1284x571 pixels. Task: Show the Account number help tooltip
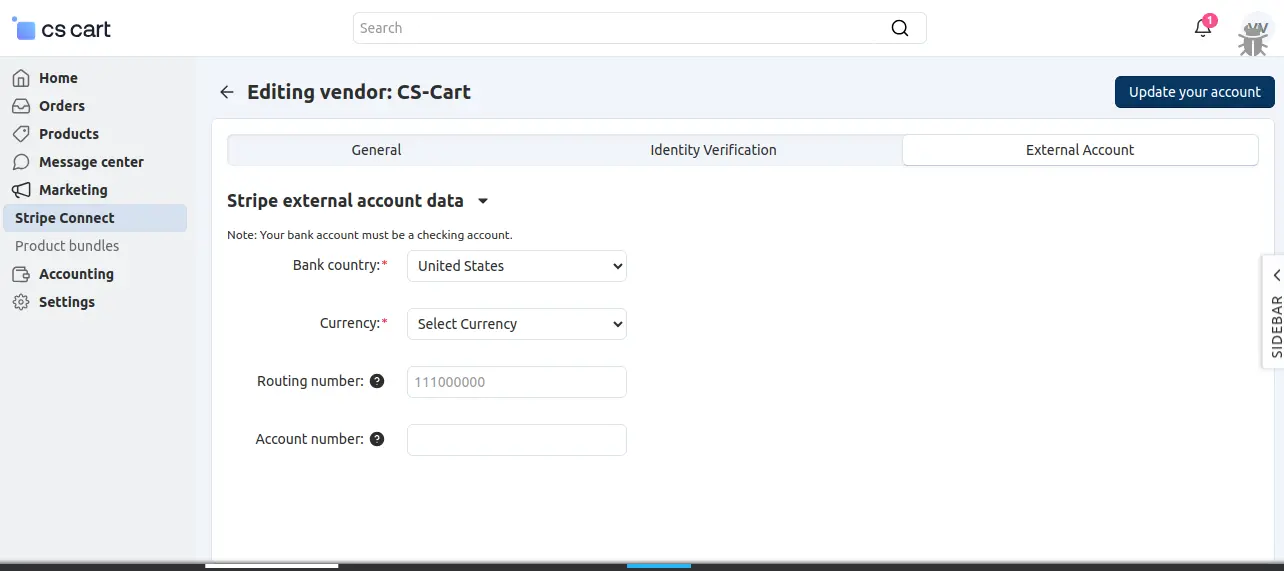pyautogui.click(x=377, y=439)
